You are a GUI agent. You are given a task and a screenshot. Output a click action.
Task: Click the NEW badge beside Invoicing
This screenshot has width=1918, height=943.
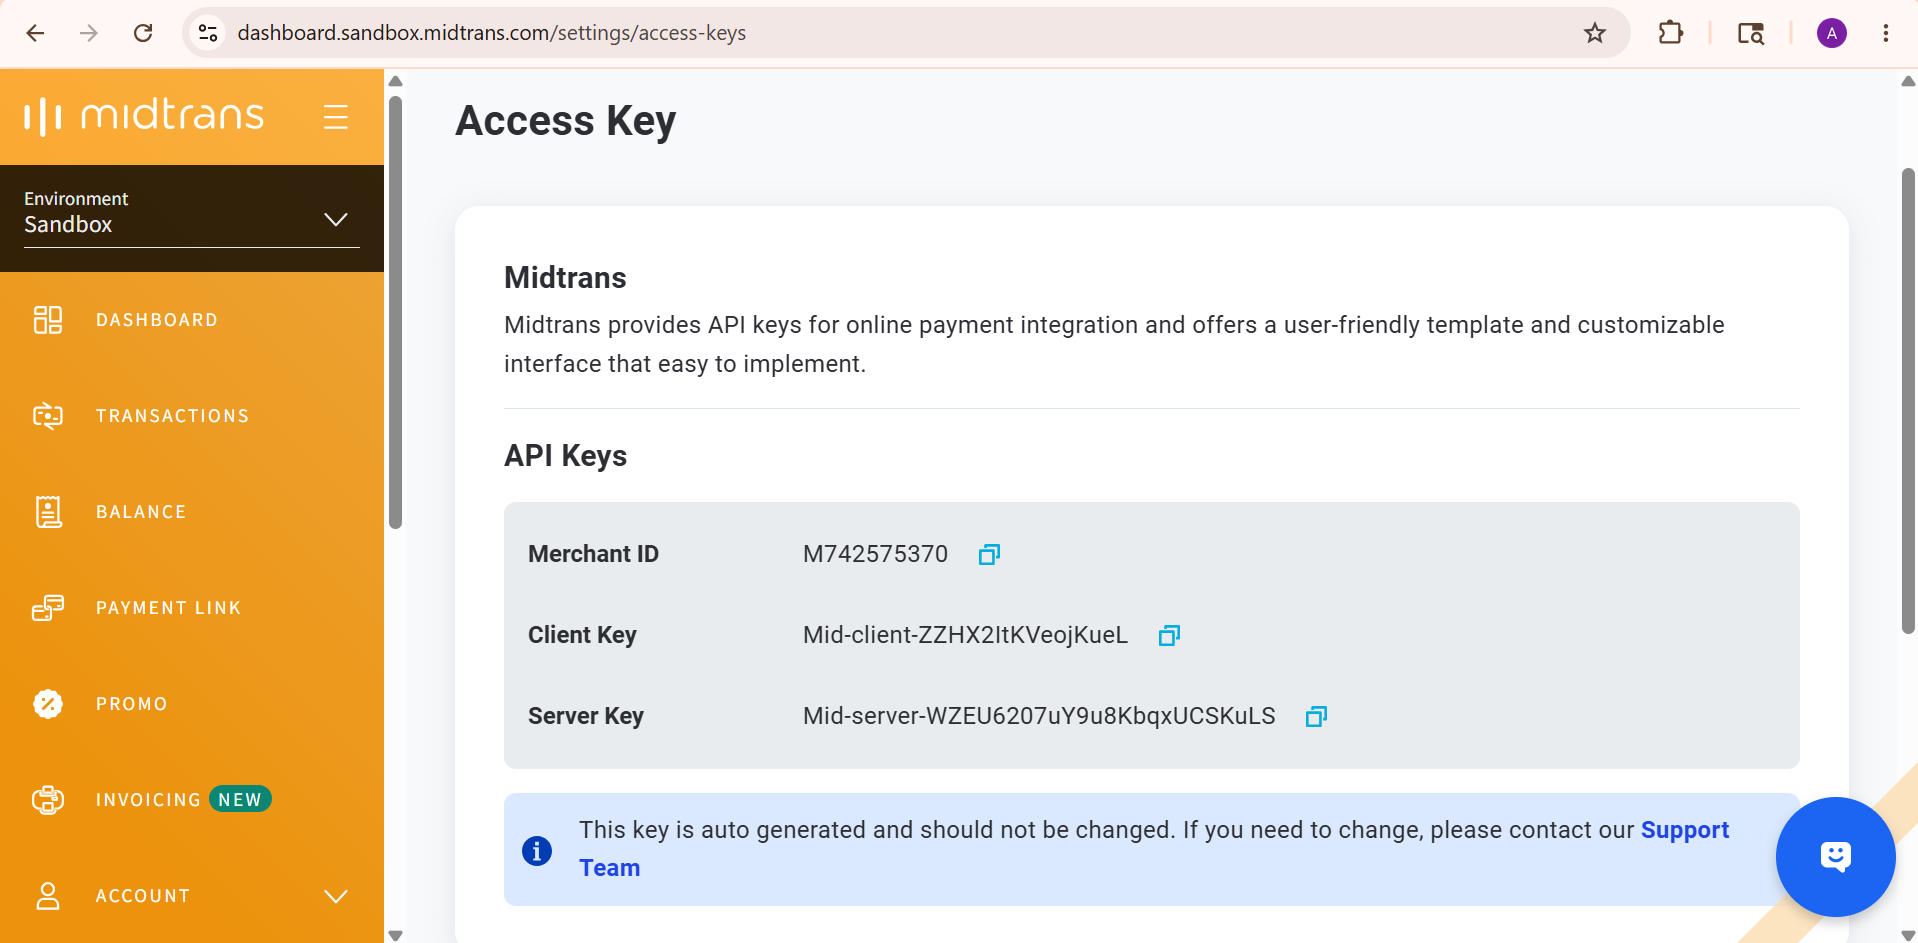pos(240,799)
